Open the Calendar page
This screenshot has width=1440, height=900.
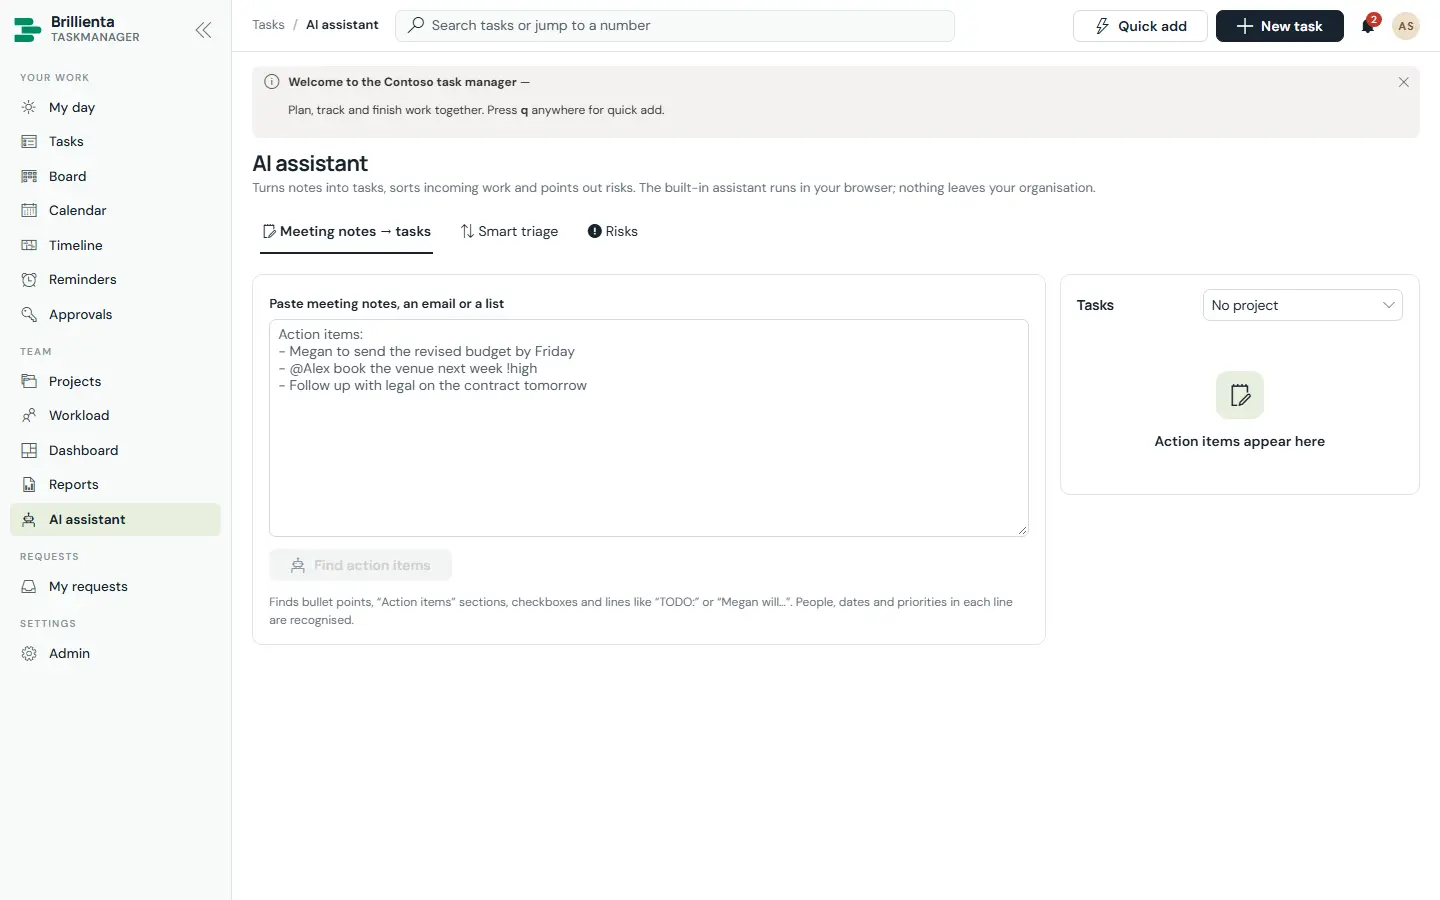pos(115,211)
